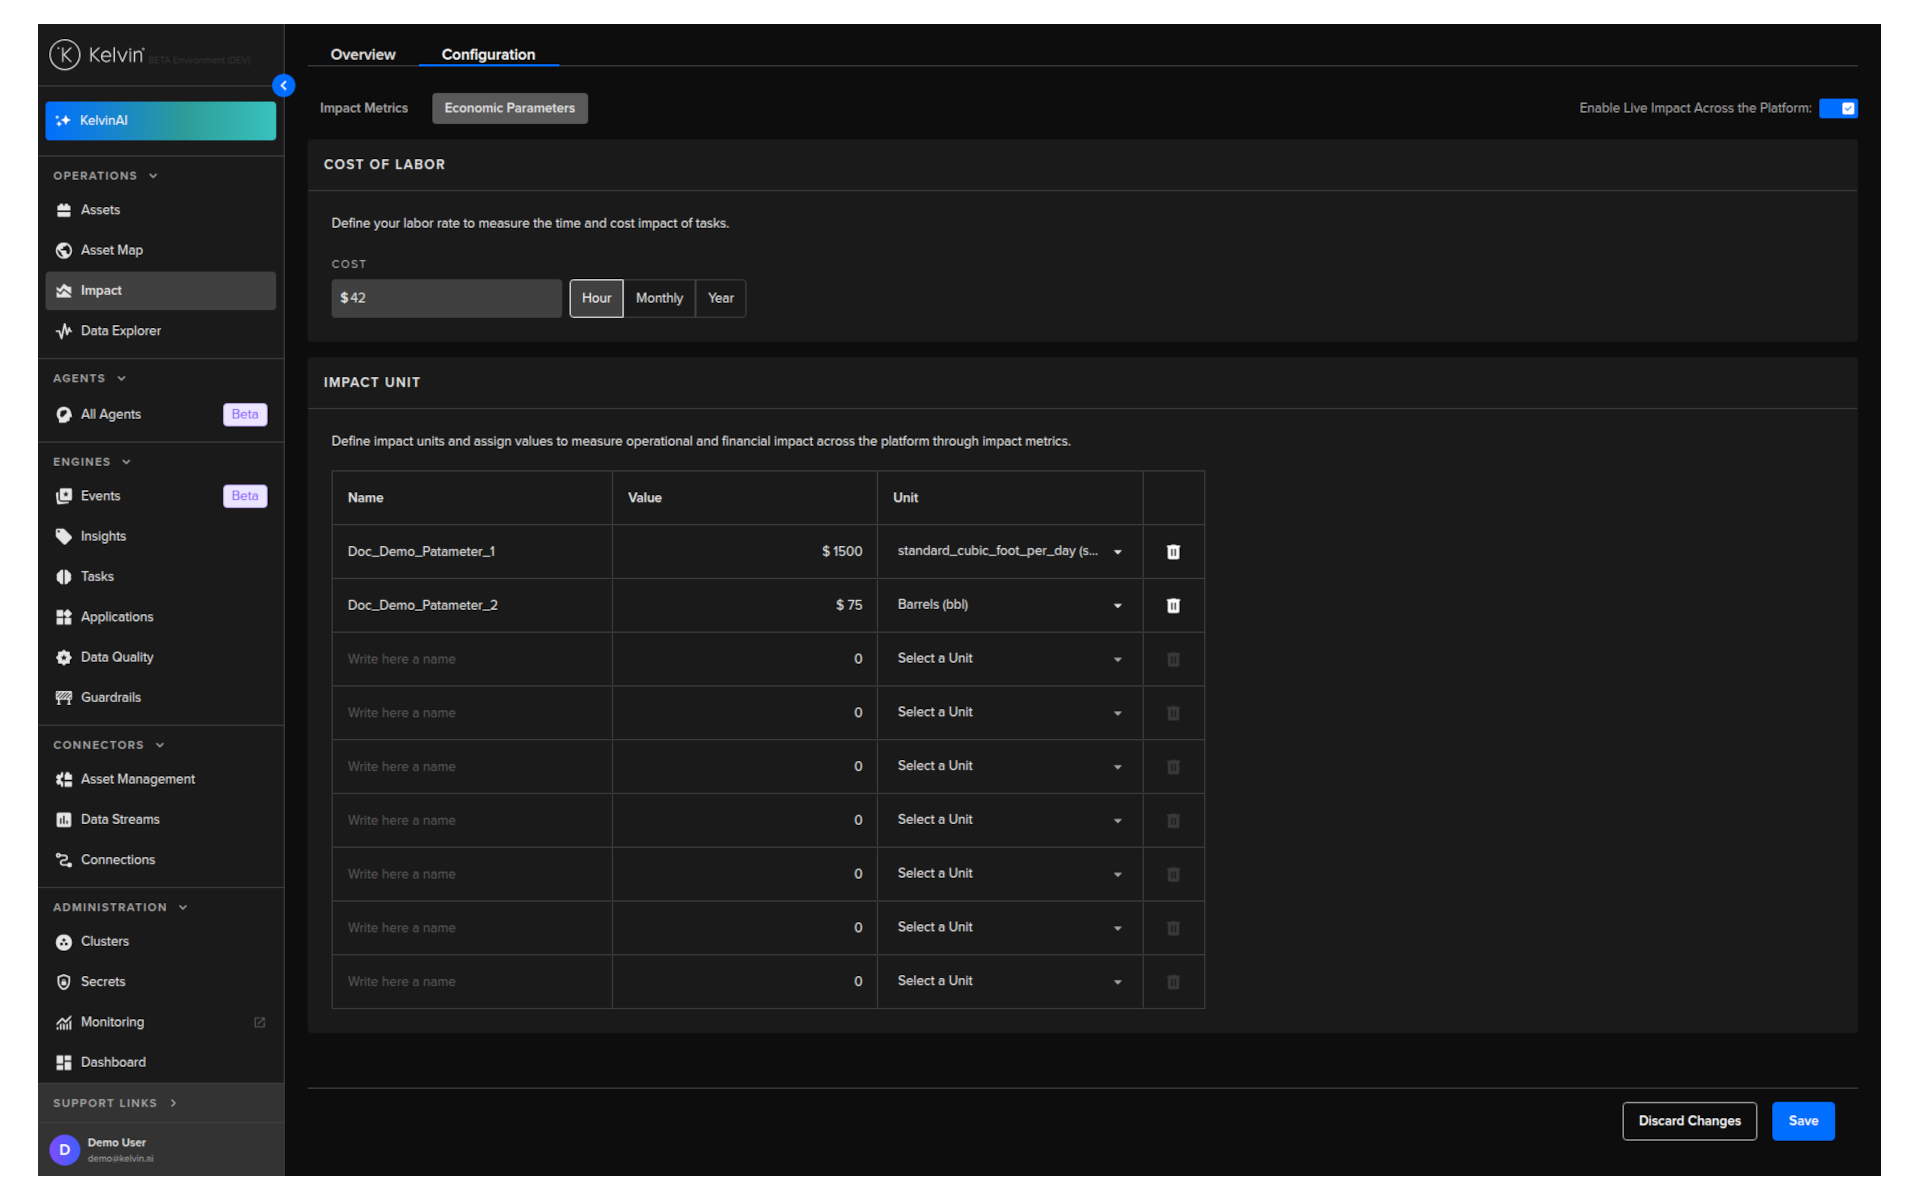Open unit dropdown for Doc_Demo_Patameter_1
The height and width of the screenshot is (1200, 1920).
click(x=1010, y=552)
